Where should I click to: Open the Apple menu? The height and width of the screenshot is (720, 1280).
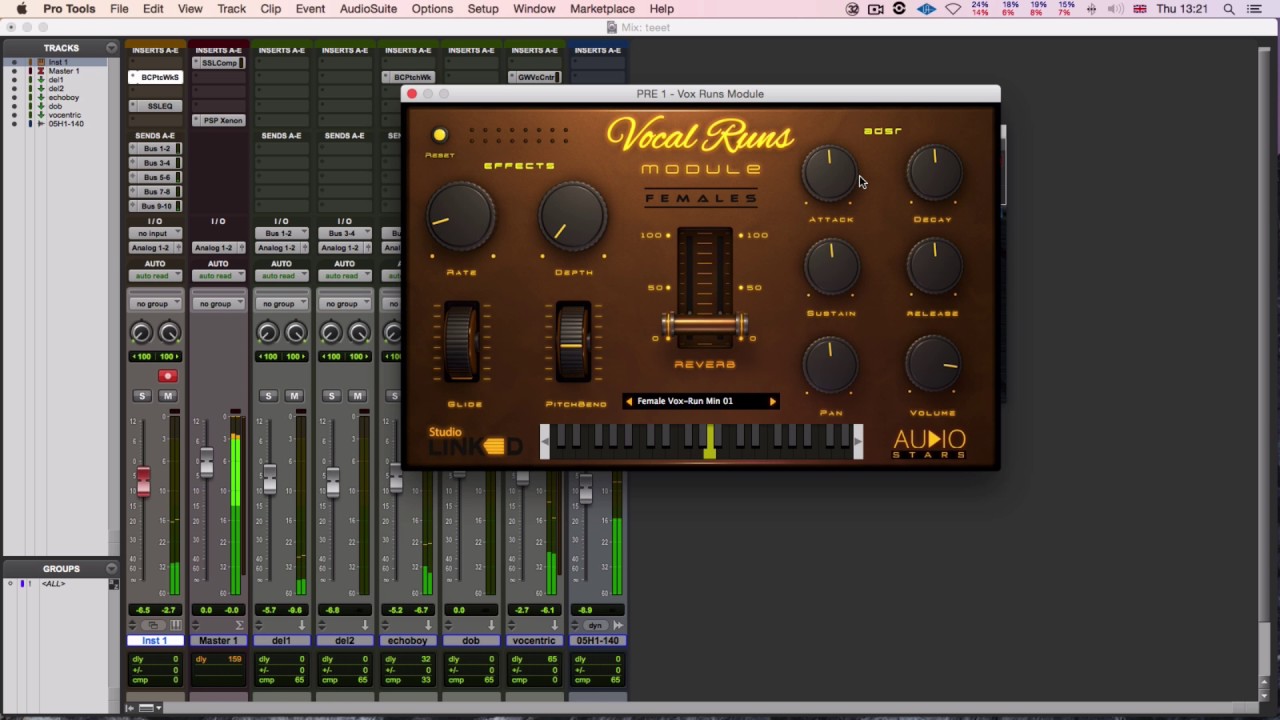pyautogui.click(x=21, y=9)
